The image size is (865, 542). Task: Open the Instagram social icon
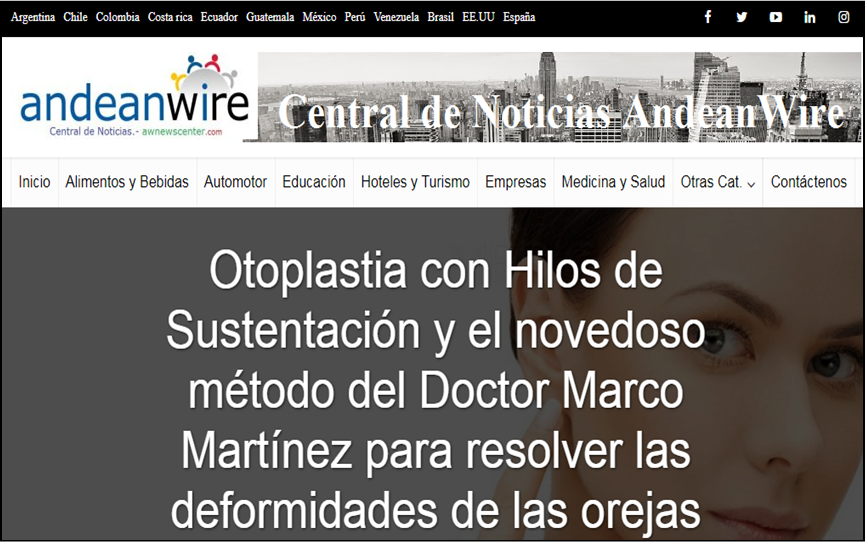(x=843, y=17)
